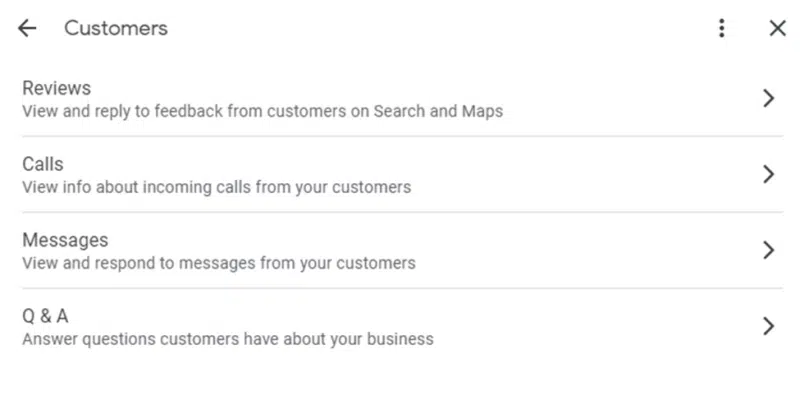Expand Messages using its chevron arrow
The height and width of the screenshot is (409, 800).
click(x=768, y=250)
